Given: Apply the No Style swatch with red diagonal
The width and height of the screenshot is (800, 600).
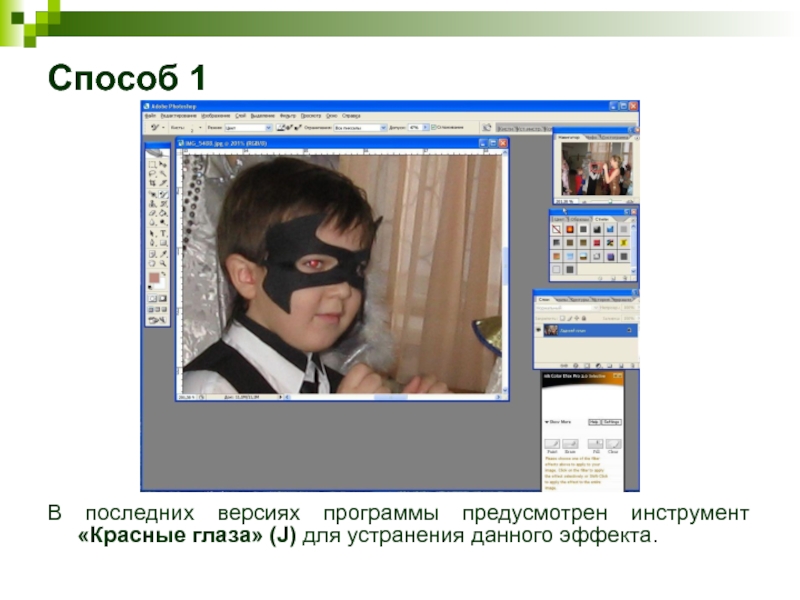Looking at the screenshot, I should [557, 230].
